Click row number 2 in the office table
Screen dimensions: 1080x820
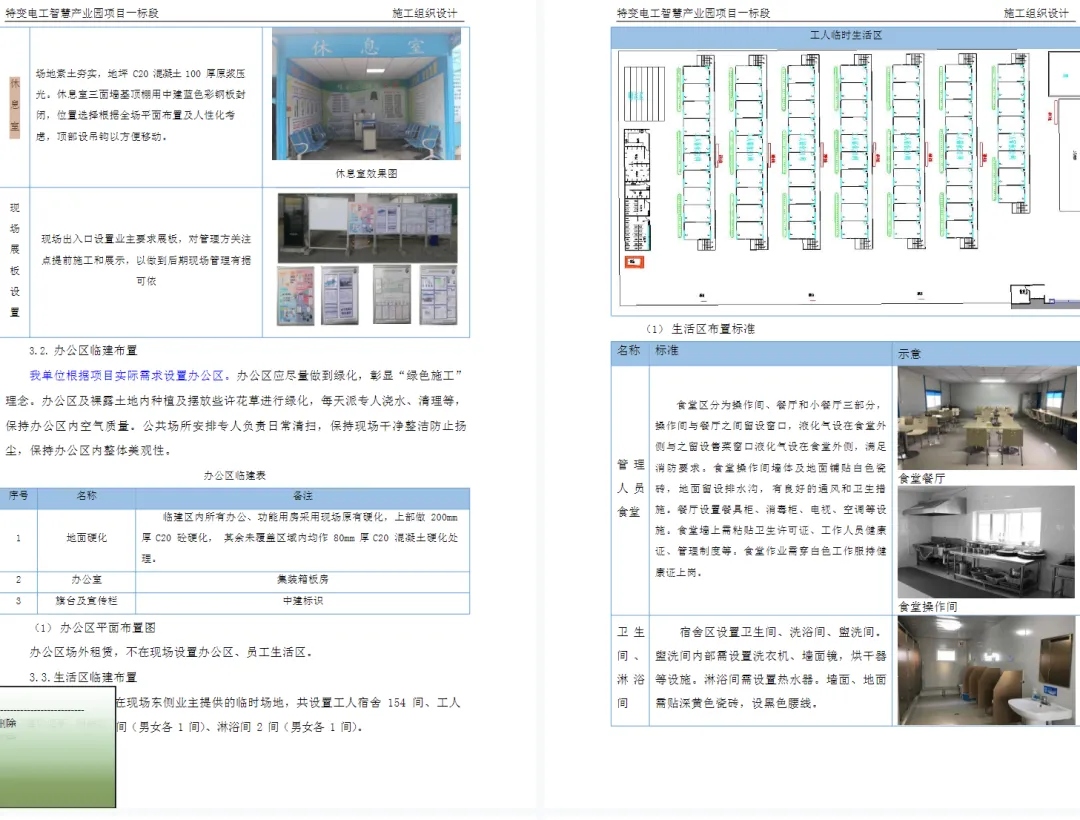(x=19, y=580)
